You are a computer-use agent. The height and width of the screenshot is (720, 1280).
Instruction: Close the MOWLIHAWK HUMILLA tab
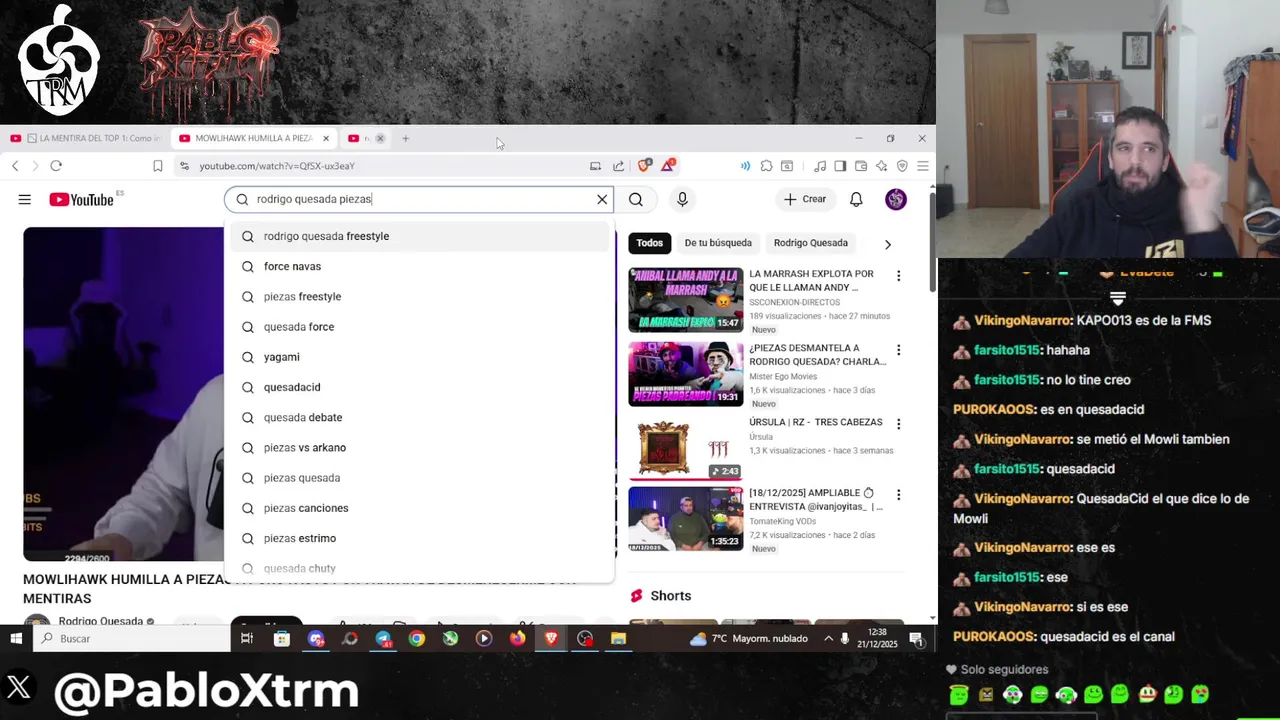pyautogui.click(x=325, y=138)
